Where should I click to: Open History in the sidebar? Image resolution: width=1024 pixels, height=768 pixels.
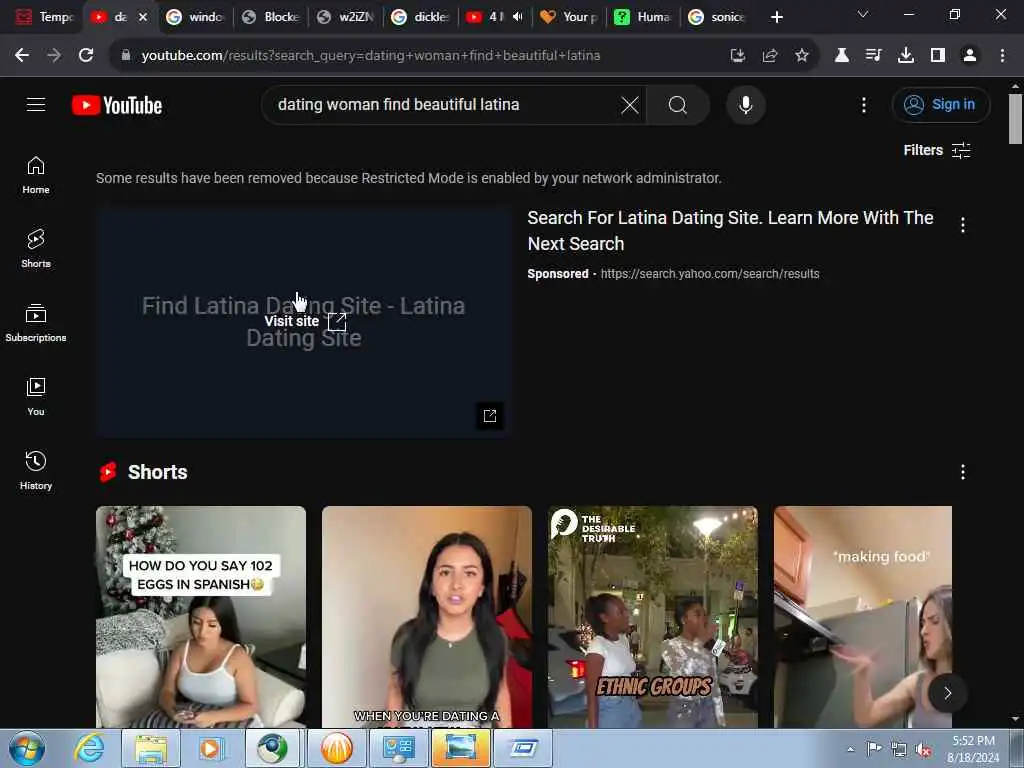(x=36, y=470)
